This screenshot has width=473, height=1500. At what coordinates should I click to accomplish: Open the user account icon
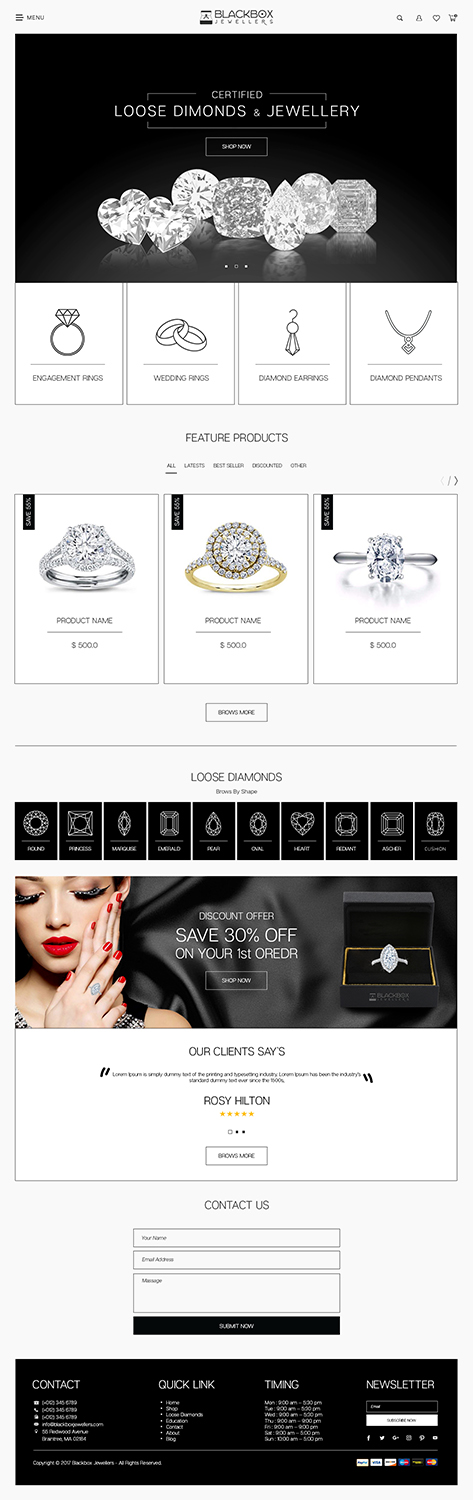[x=419, y=18]
